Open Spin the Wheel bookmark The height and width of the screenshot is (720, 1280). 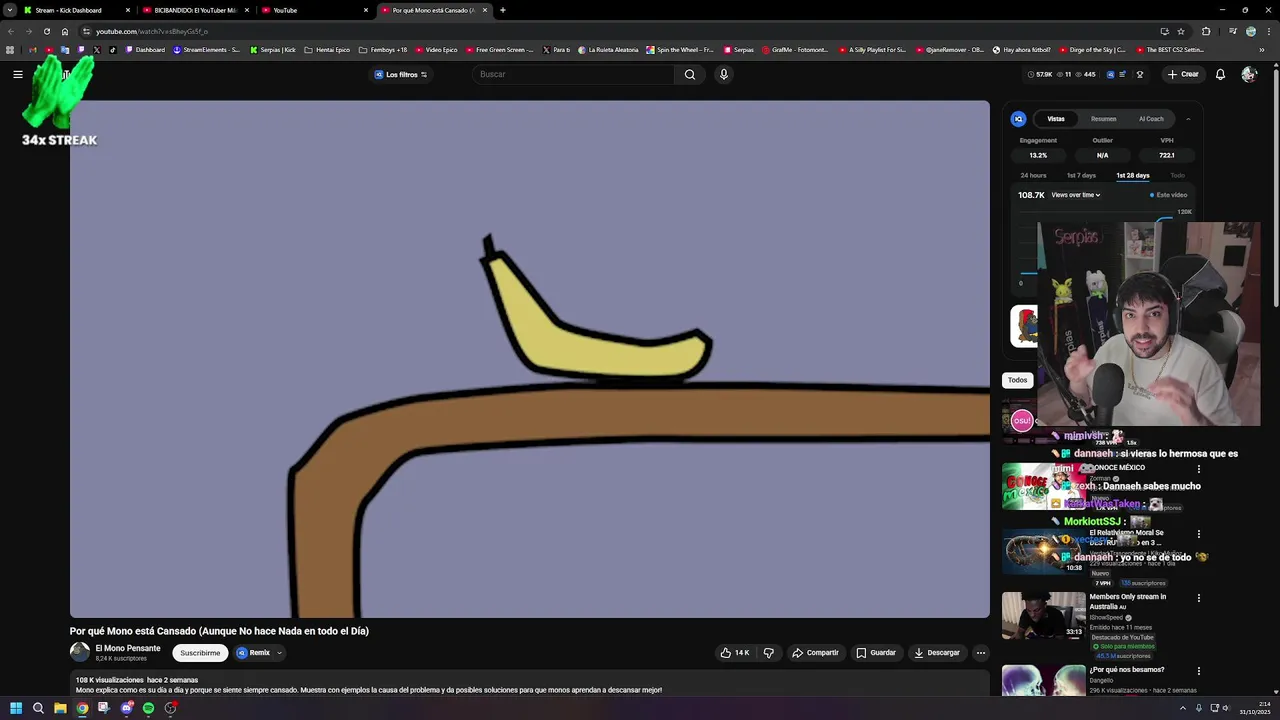(x=680, y=50)
